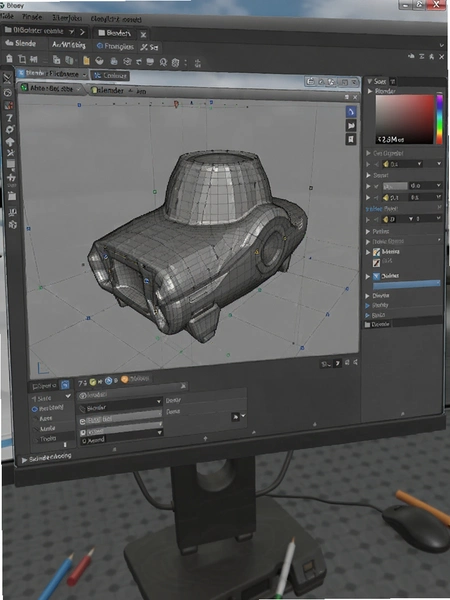Expand the section directly below the color picker
The width and height of the screenshot is (450, 600).
tap(368, 153)
